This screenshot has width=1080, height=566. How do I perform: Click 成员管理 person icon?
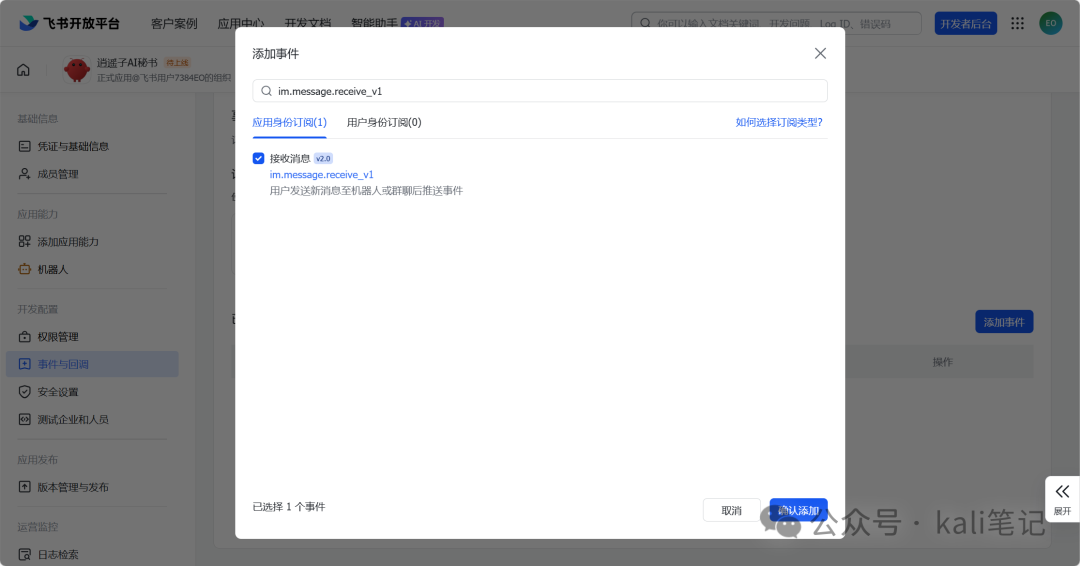[x=25, y=174]
